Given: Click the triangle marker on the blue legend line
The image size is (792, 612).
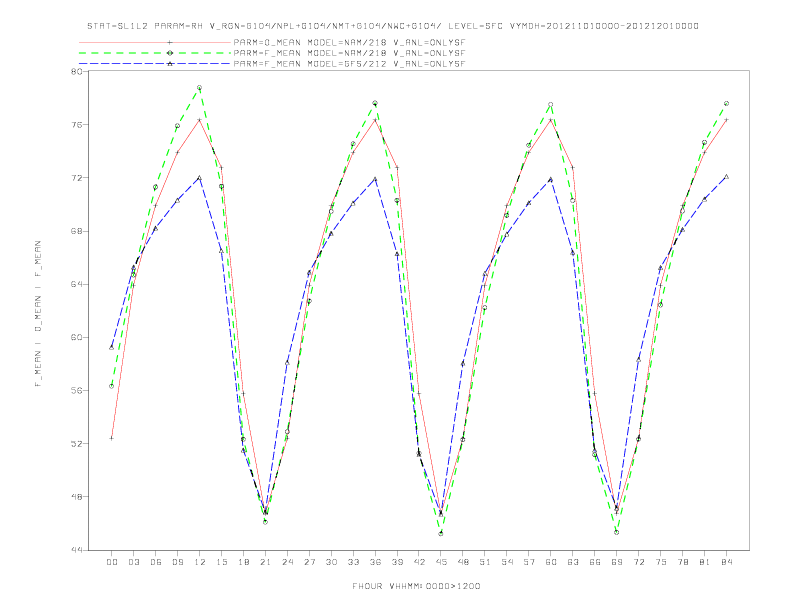Looking at the screenshot, I should coord(170,64).
